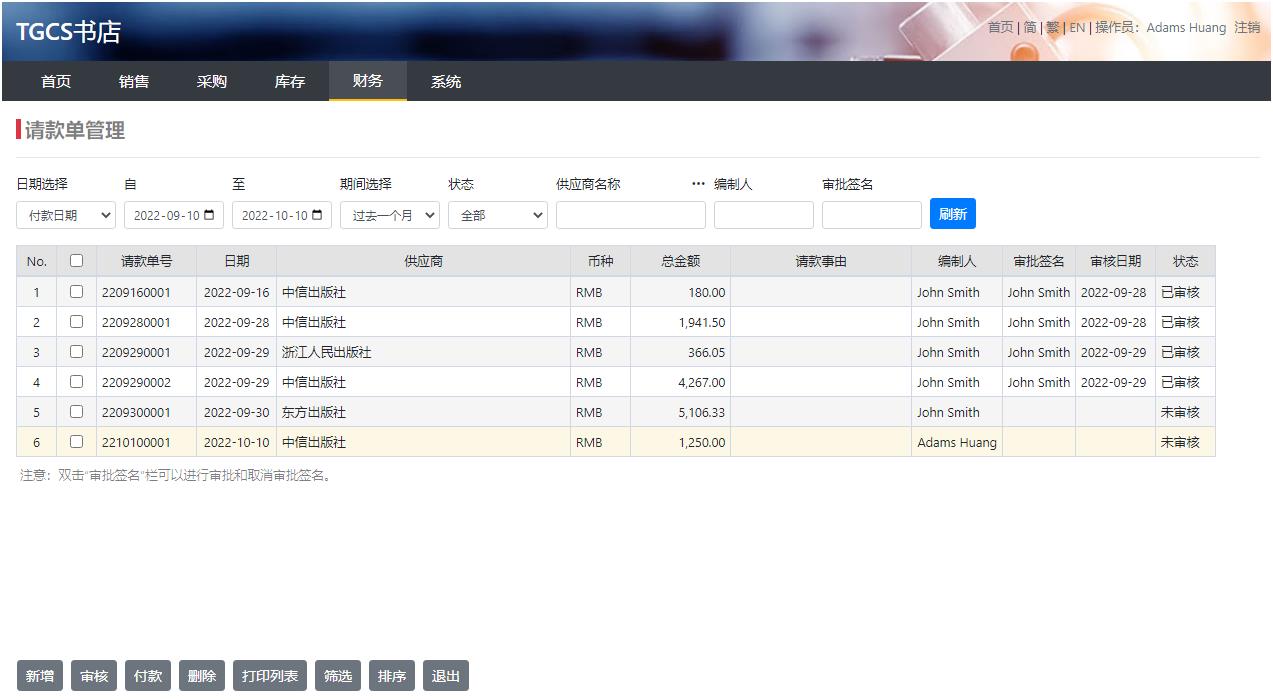1273x700 pixels.
Task: Click the 供应商名称 input field
Action: (631, 215)
